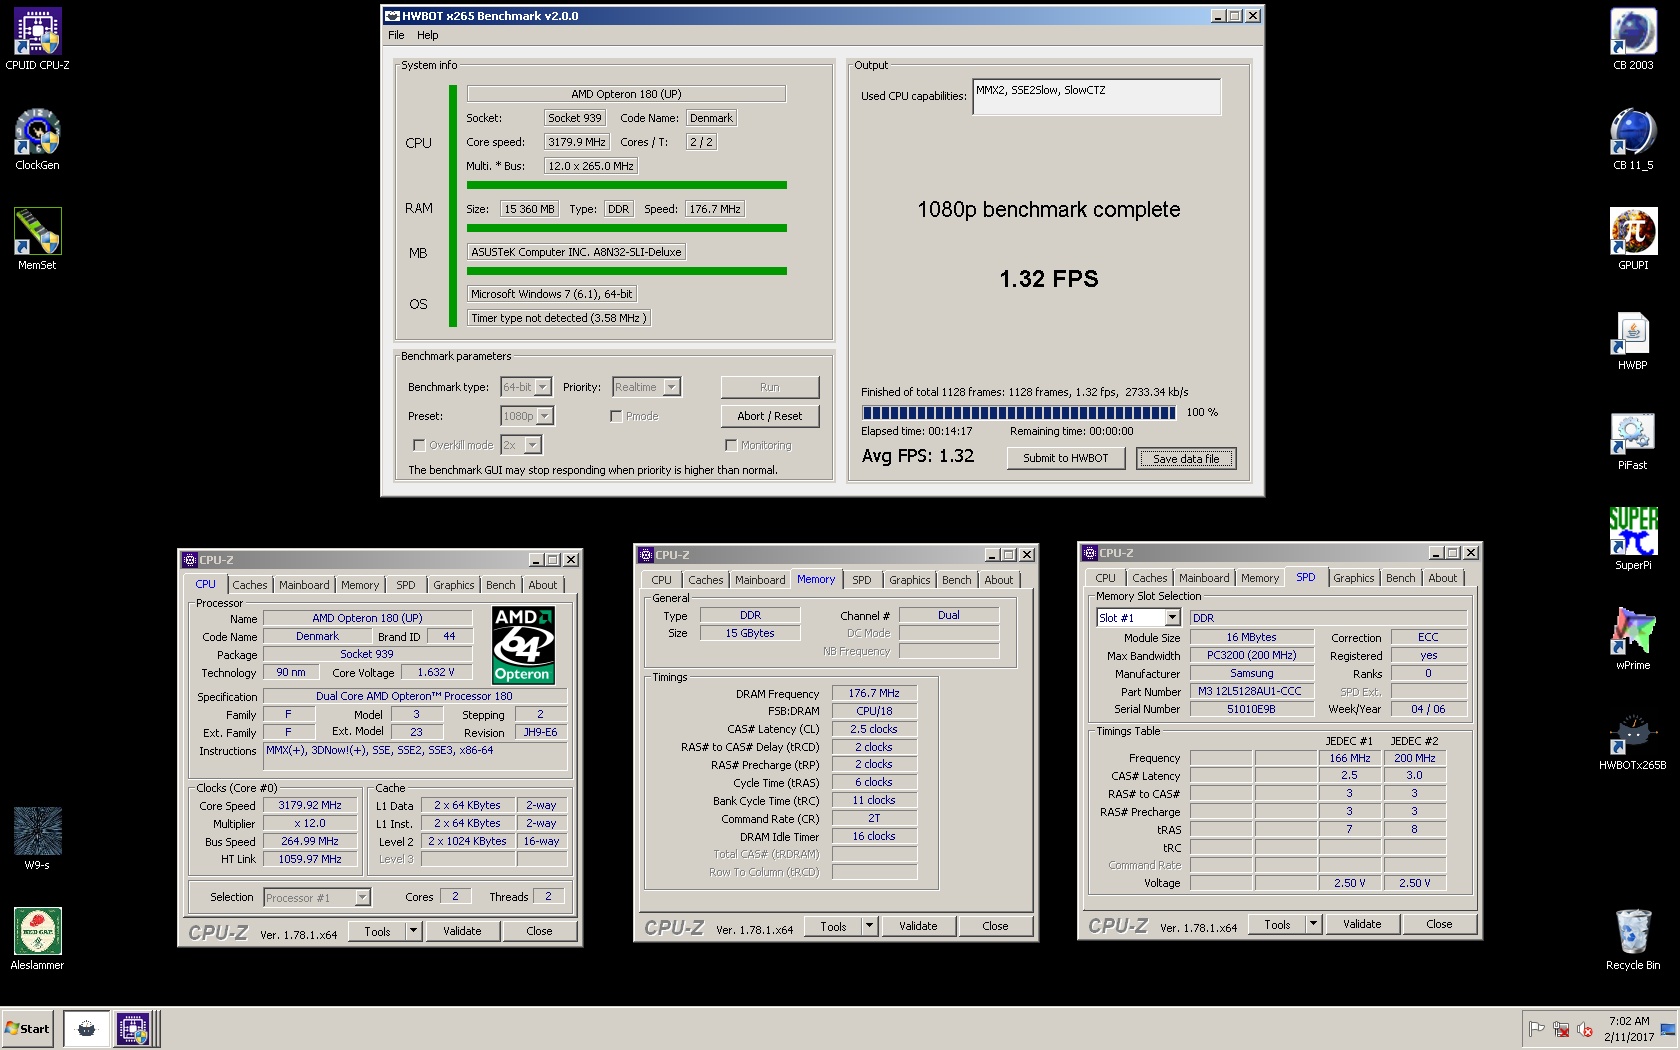Open the wPrime desktop shortcut
Viewport: 1680px width, 1050px height.
coord(1633,638)
